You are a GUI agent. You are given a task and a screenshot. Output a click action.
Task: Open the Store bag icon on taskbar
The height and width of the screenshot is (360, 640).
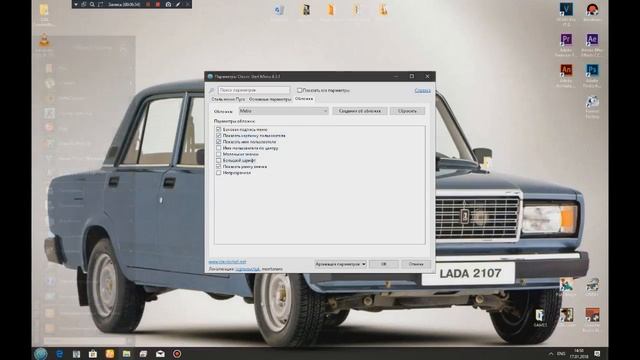click(x=93, y=354)
